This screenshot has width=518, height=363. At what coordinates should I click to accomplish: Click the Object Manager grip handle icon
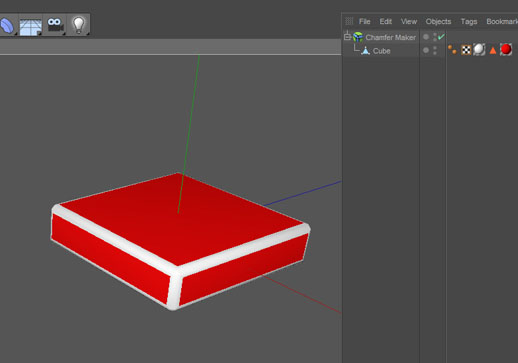coord(349,21)
